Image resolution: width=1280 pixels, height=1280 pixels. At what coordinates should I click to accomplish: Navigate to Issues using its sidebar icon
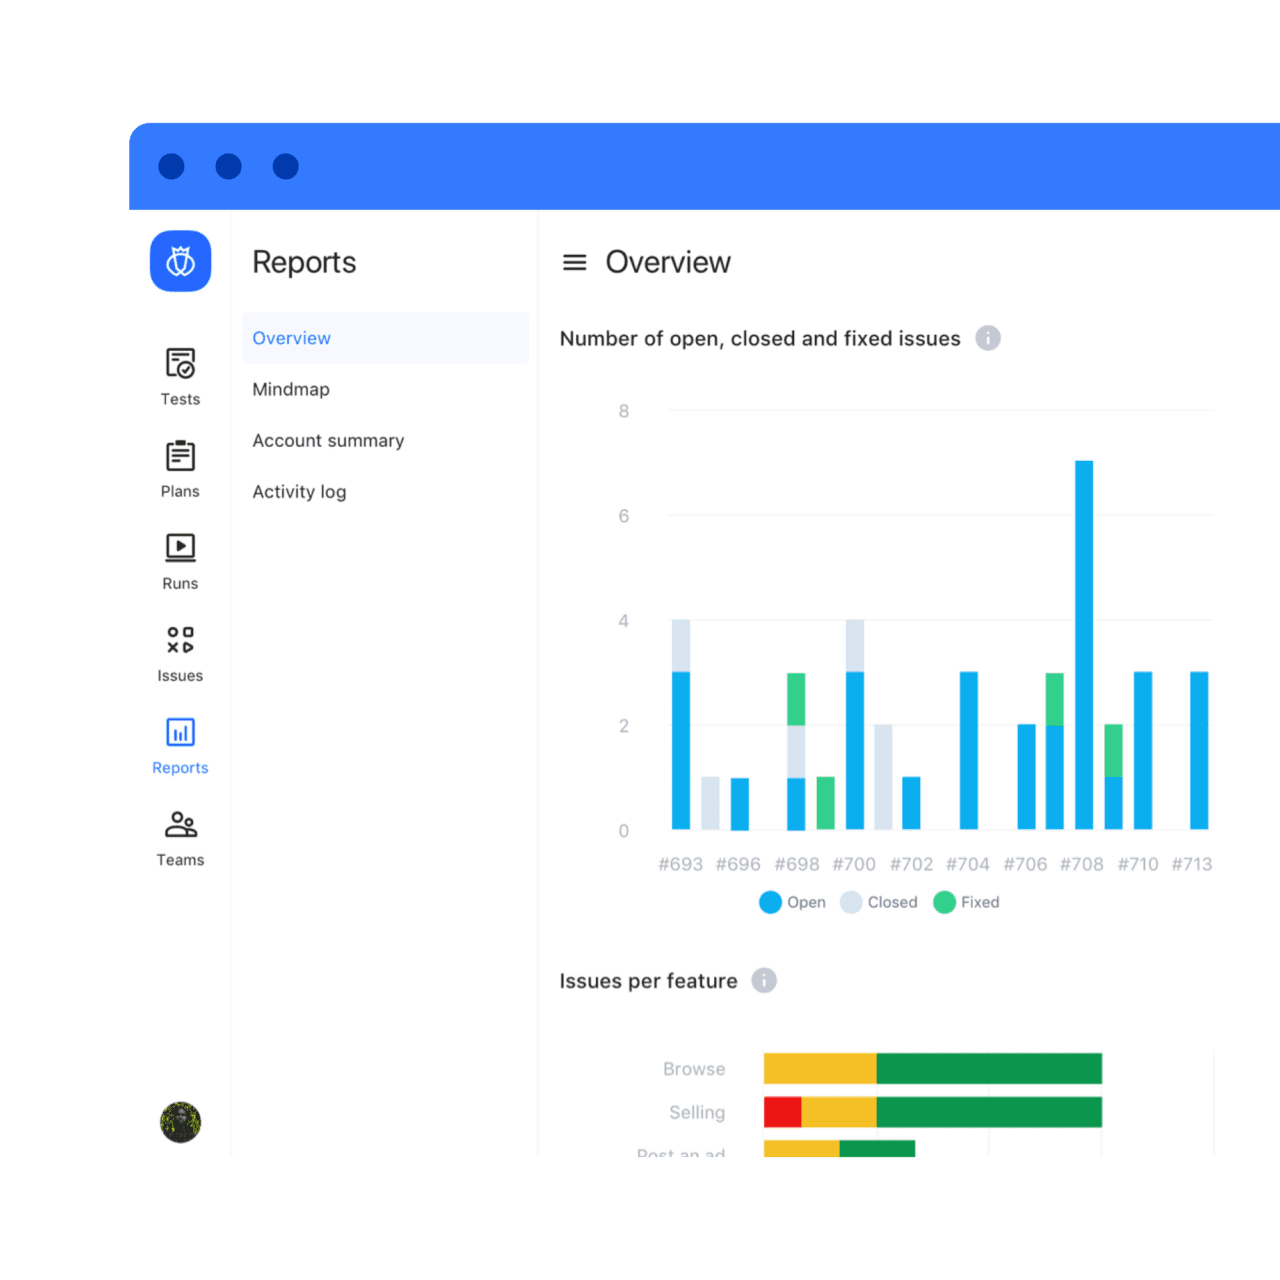[x=180, y=639]
